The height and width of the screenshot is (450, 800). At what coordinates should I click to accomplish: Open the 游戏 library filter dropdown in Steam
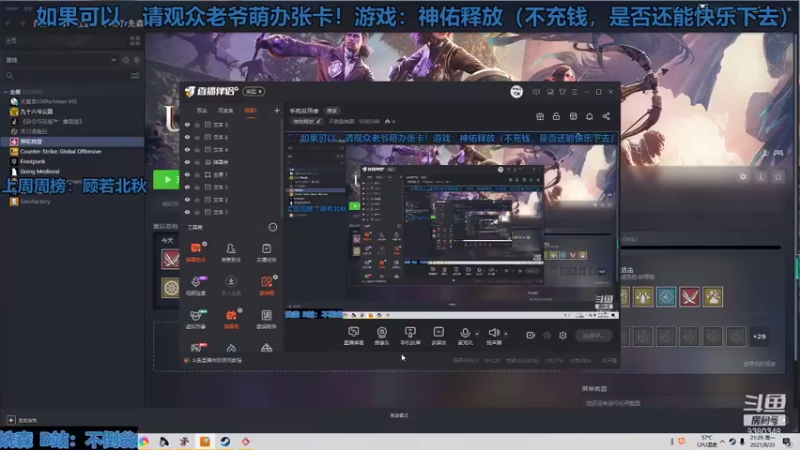click(x=61, y=60)
